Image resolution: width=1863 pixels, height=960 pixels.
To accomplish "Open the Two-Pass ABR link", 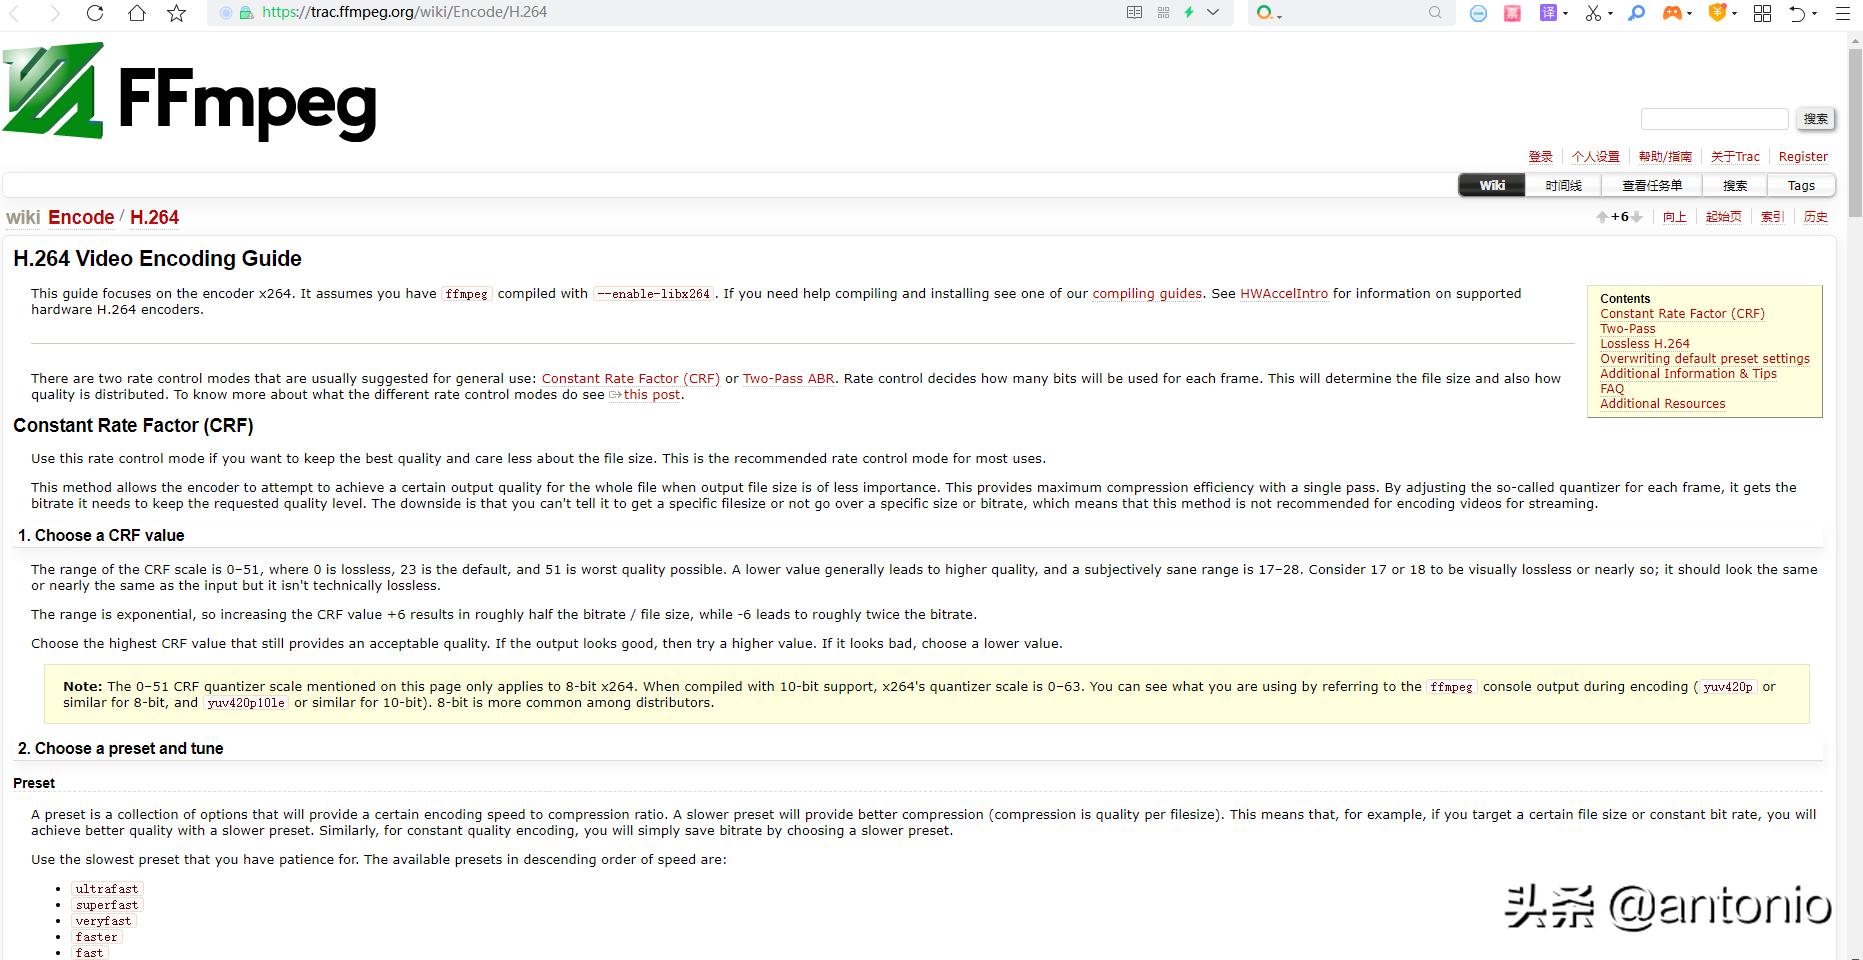I will pyautogui.click(x=788, y=379).
